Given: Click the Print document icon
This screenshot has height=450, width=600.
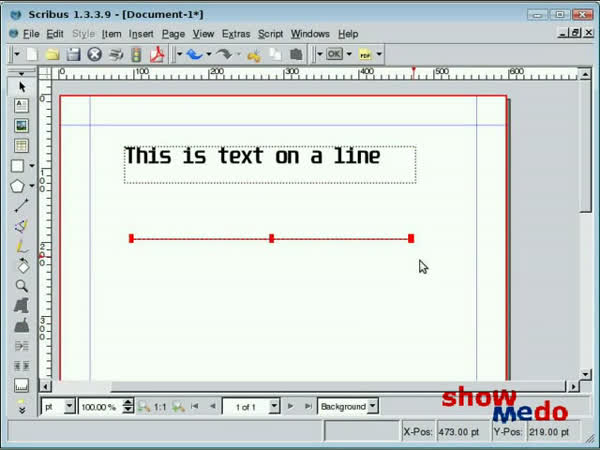Looking at the screenshot, I should click(115, 54).
